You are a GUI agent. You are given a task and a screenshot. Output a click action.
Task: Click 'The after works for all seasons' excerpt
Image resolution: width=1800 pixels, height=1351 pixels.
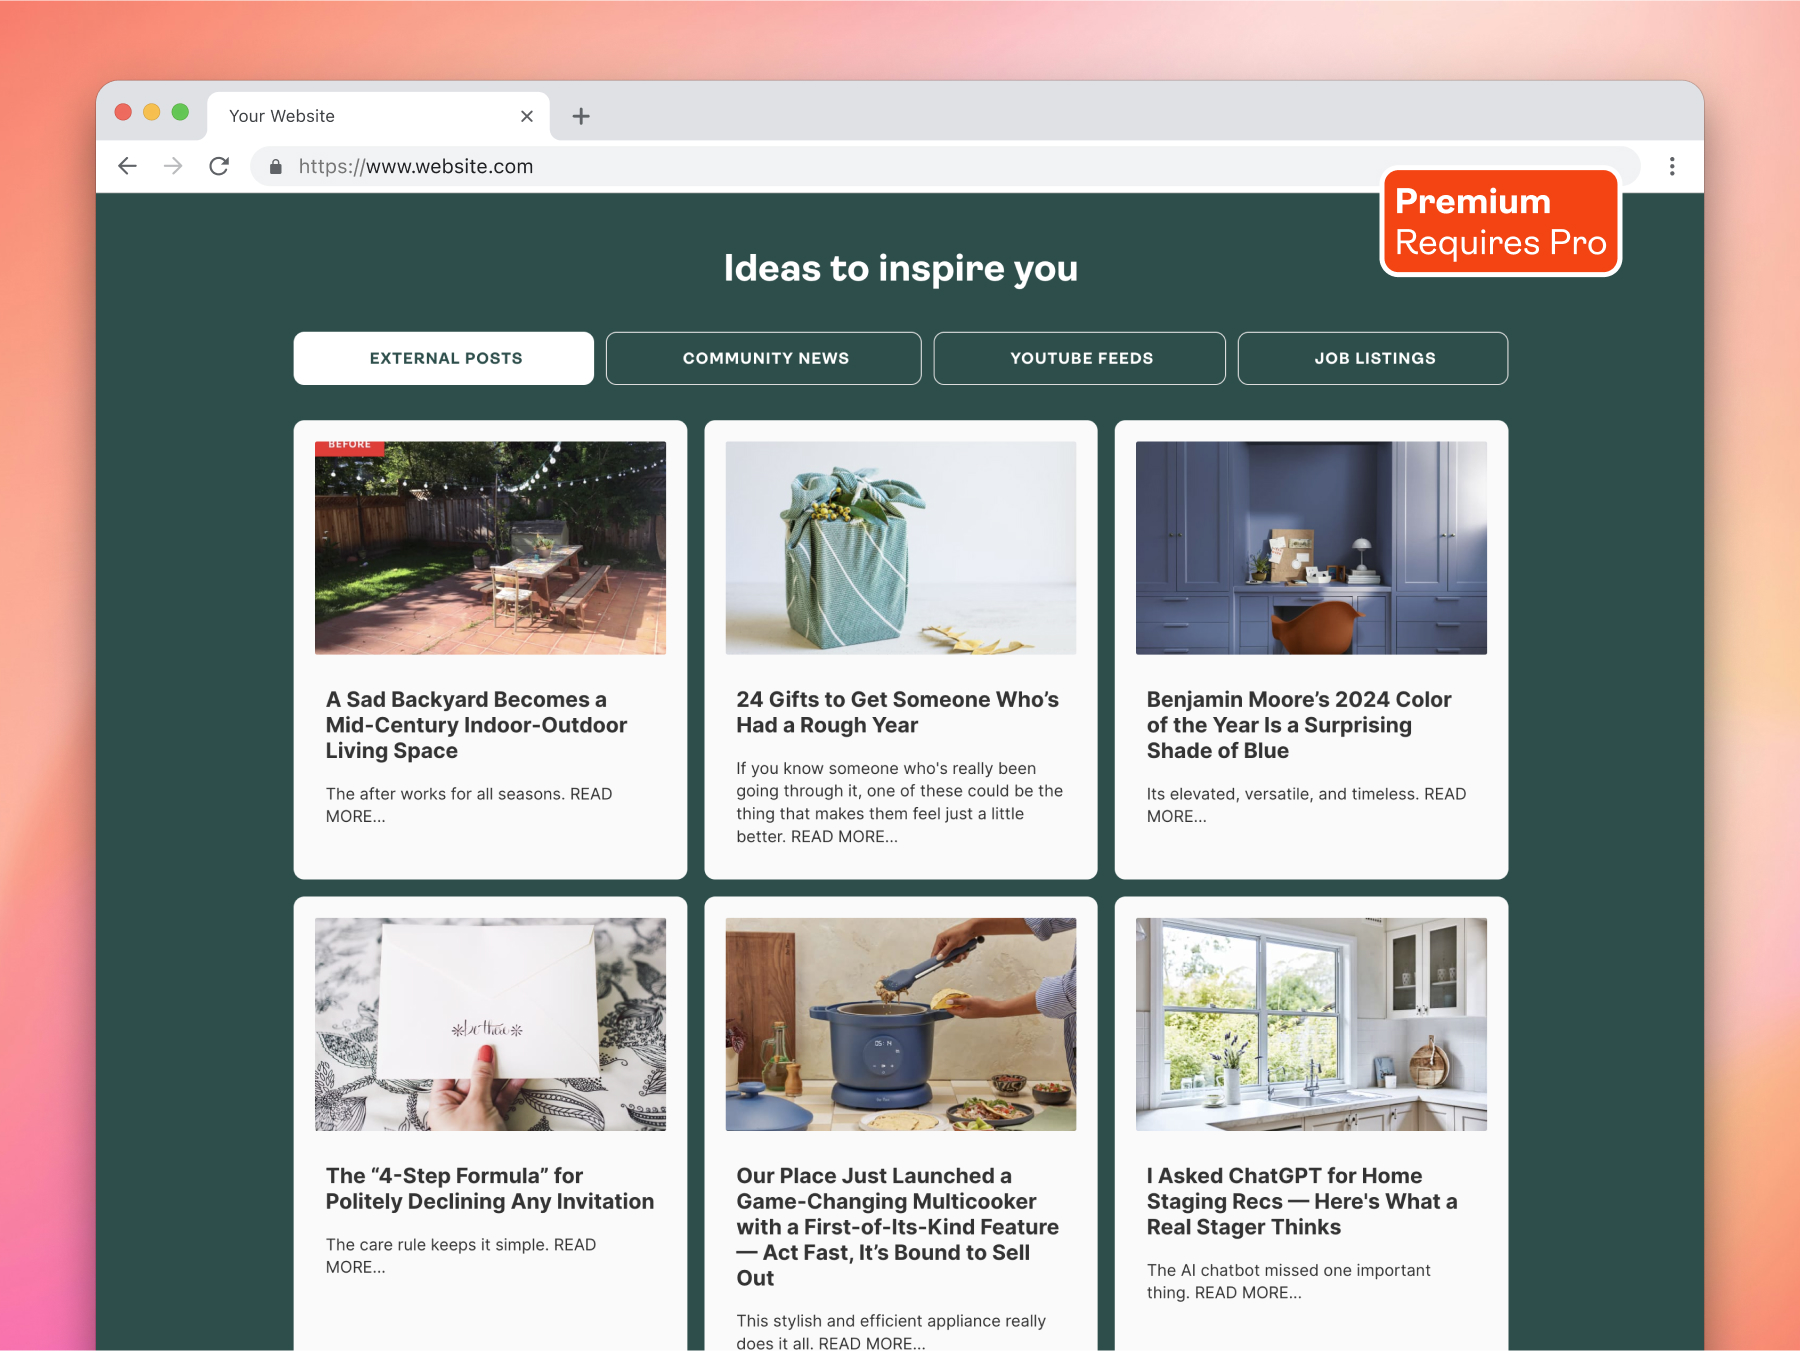click(469, 805)
